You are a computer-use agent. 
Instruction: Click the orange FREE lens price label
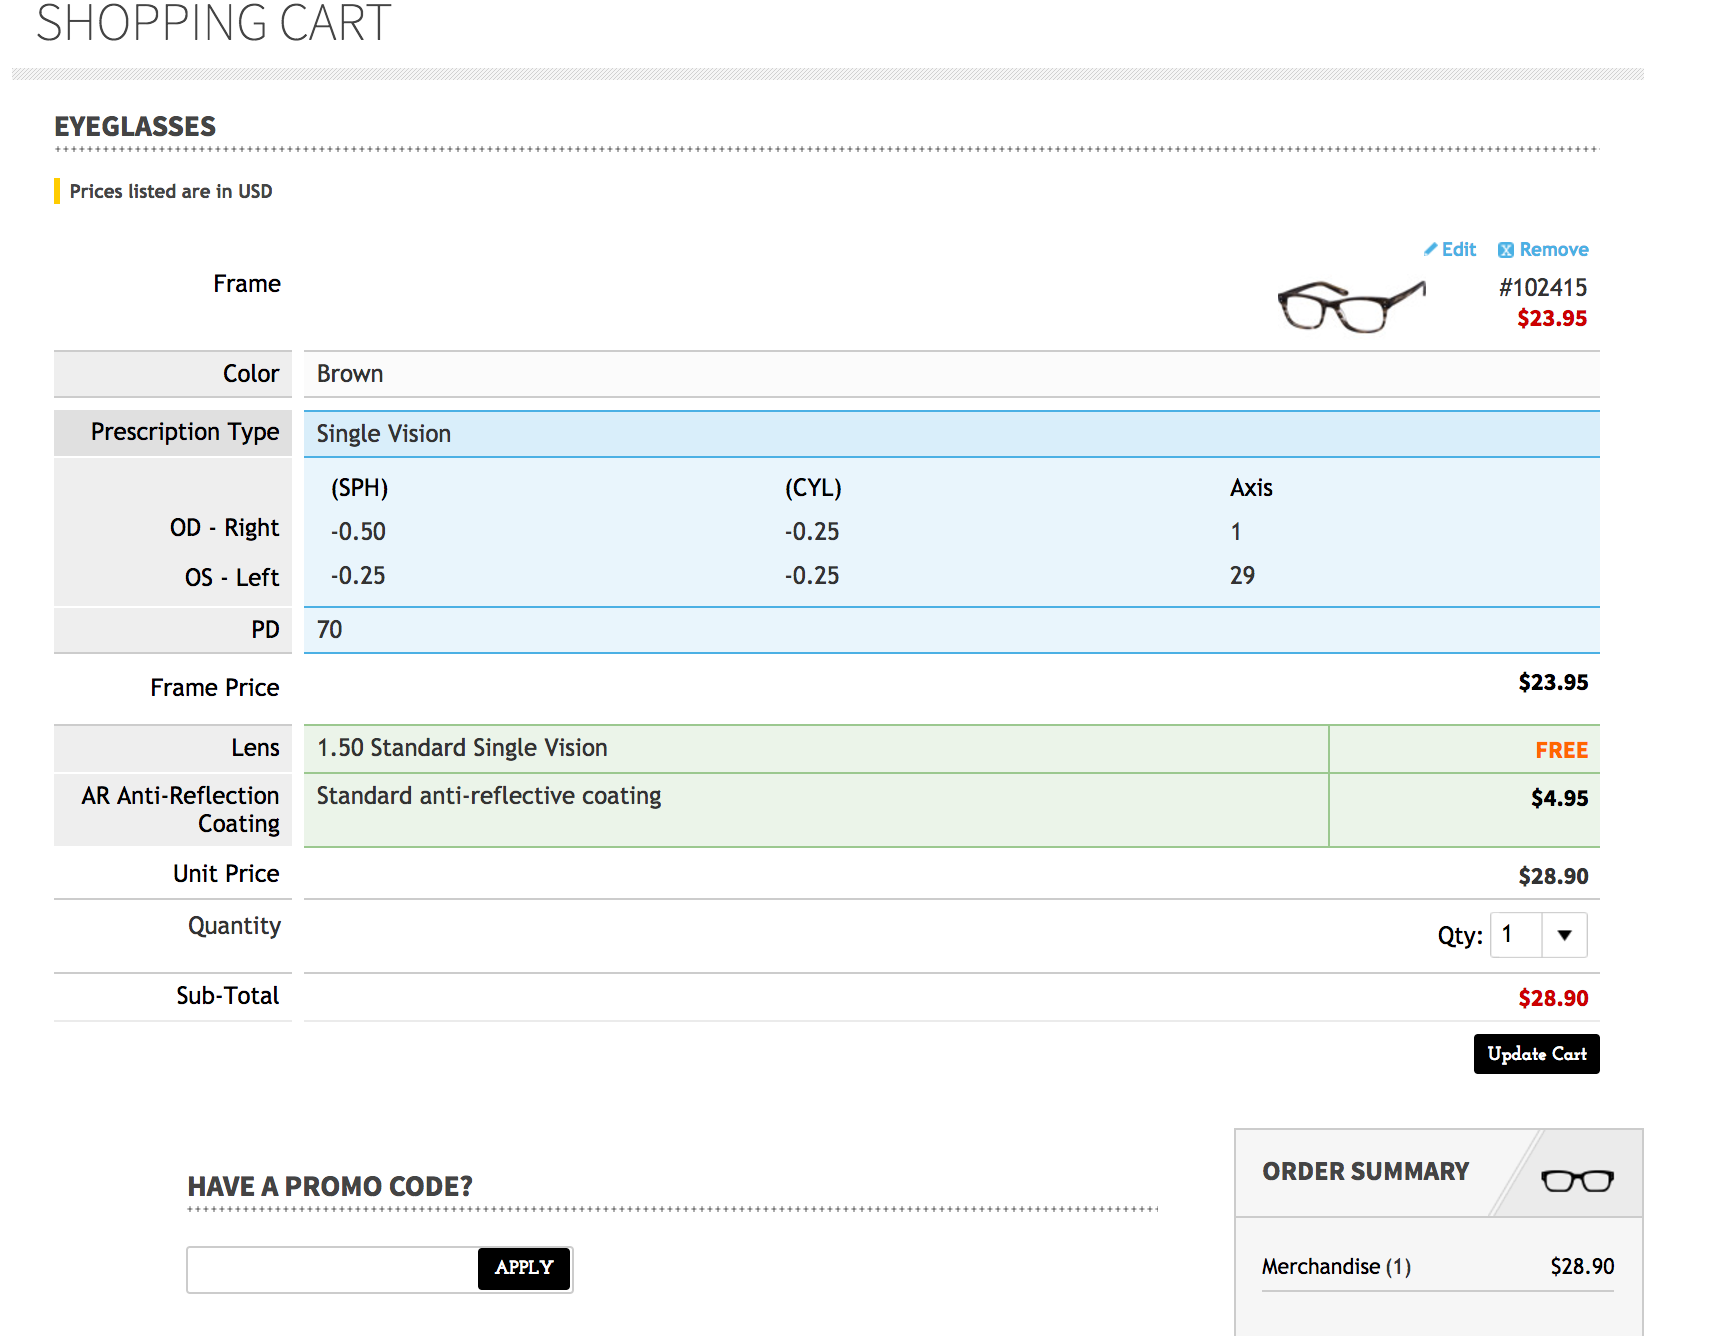1561,750
